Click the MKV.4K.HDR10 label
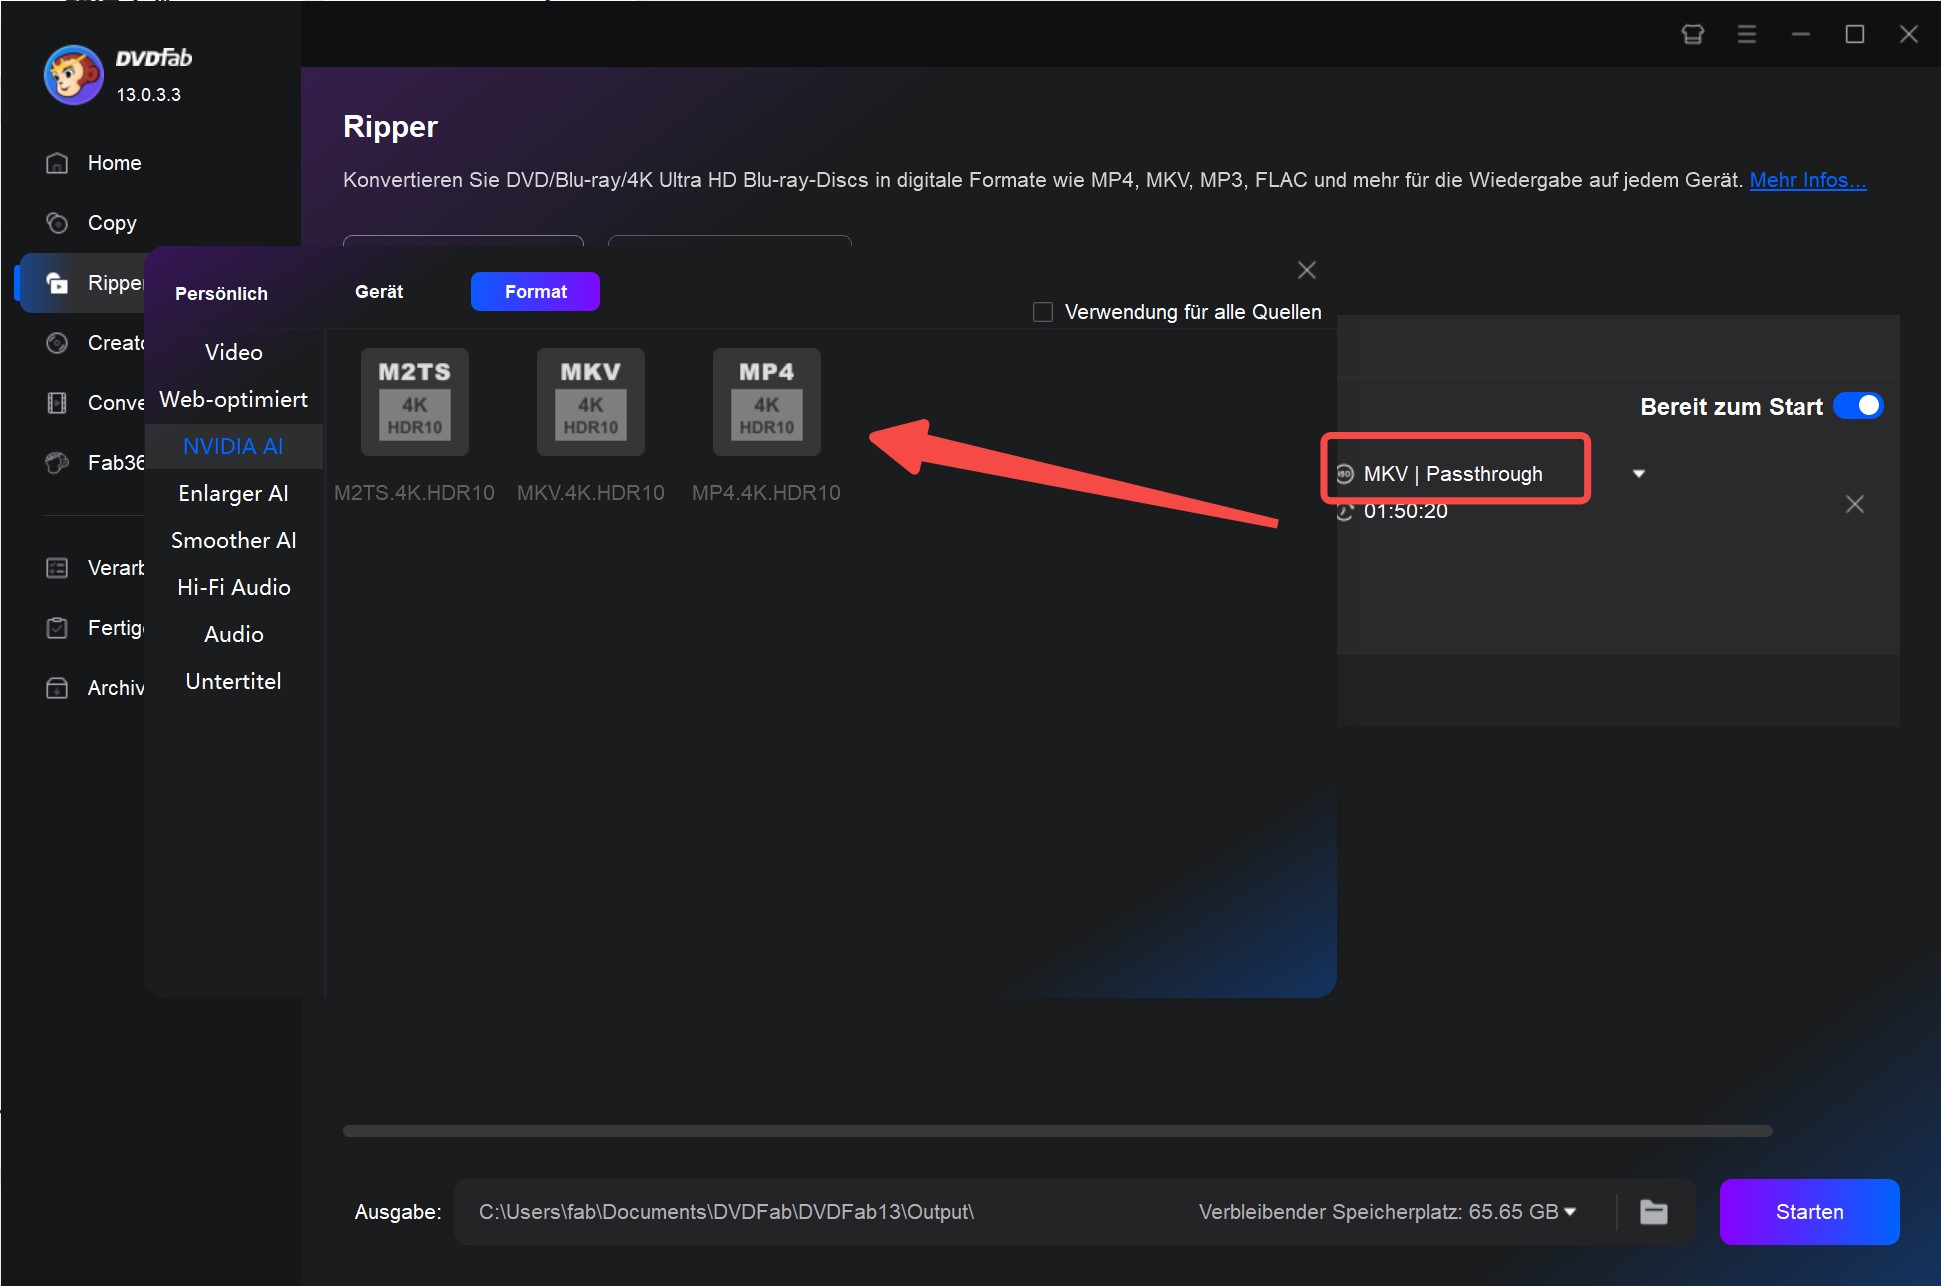Image resolution: width=1941 pixels, height=1286 pixels. click(590, 493)
